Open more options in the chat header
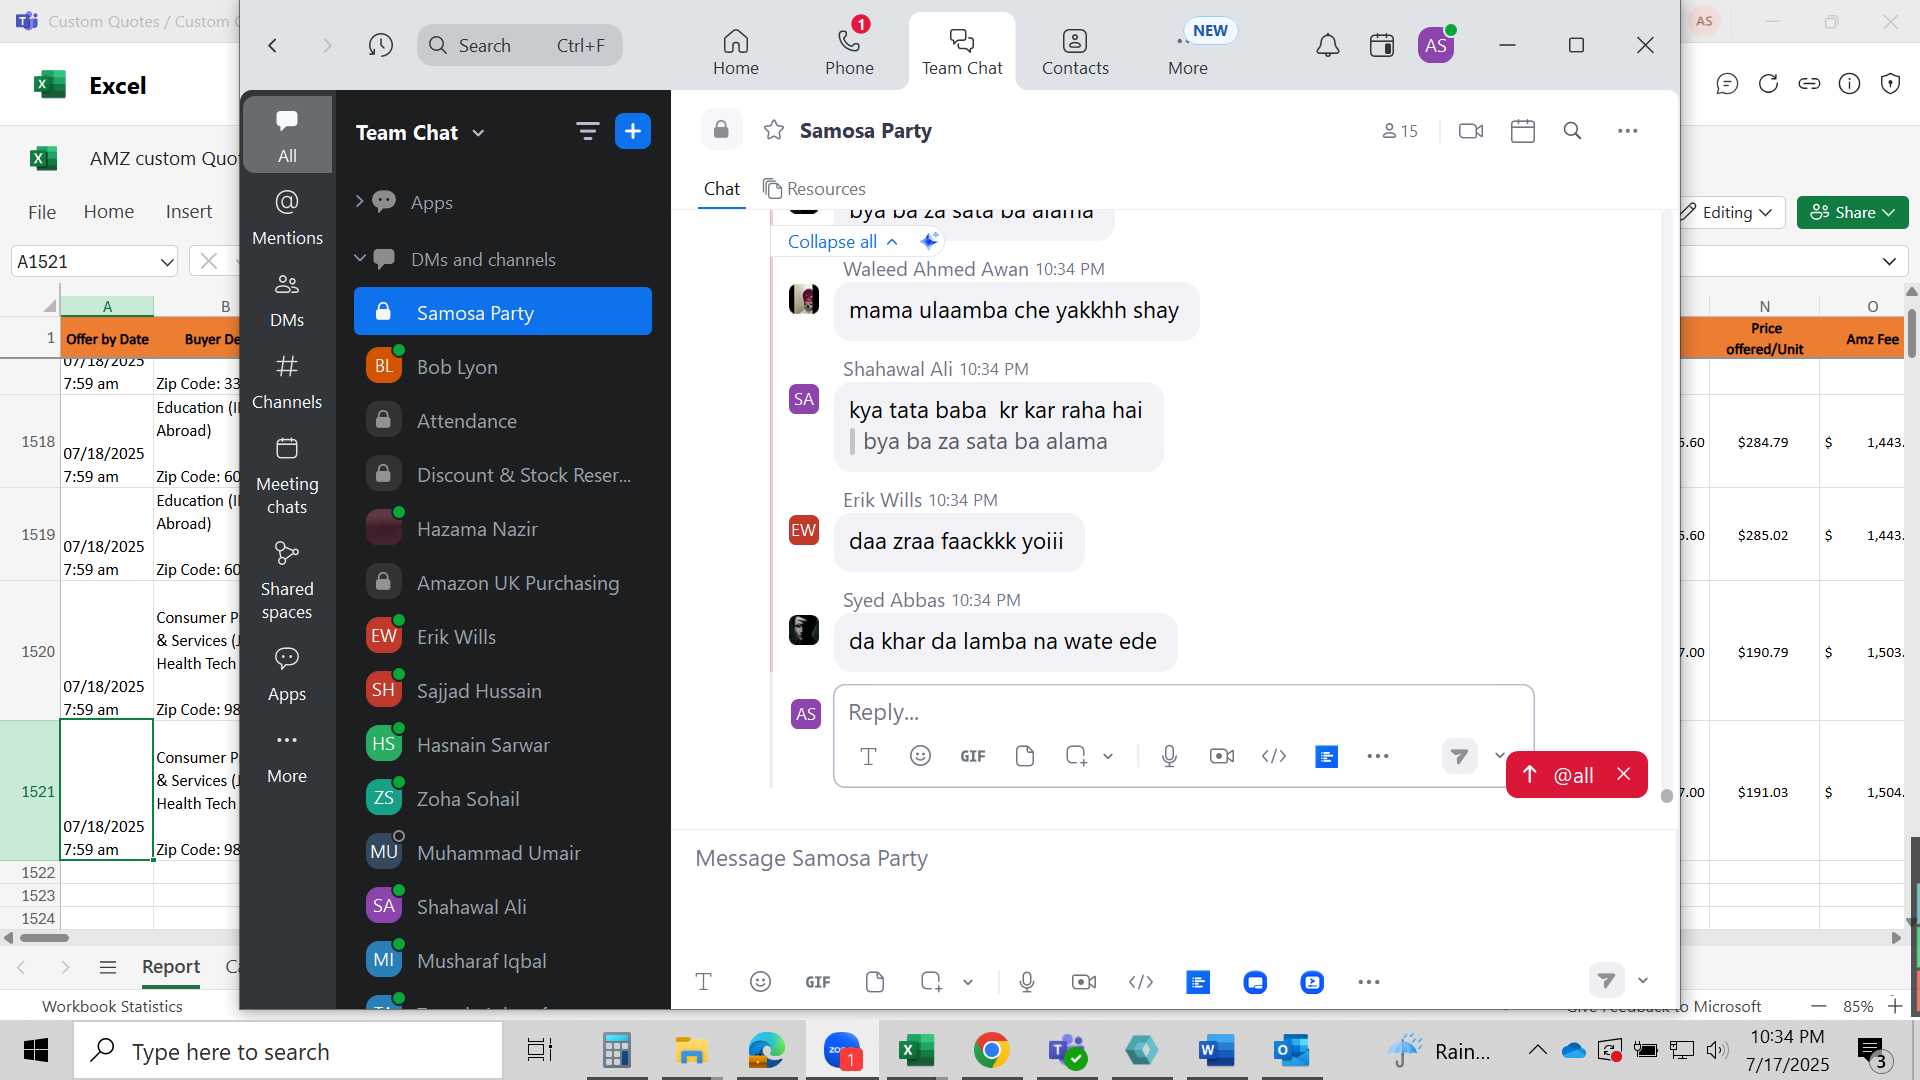The image size is (1920, 1080). click(1628, 131)
